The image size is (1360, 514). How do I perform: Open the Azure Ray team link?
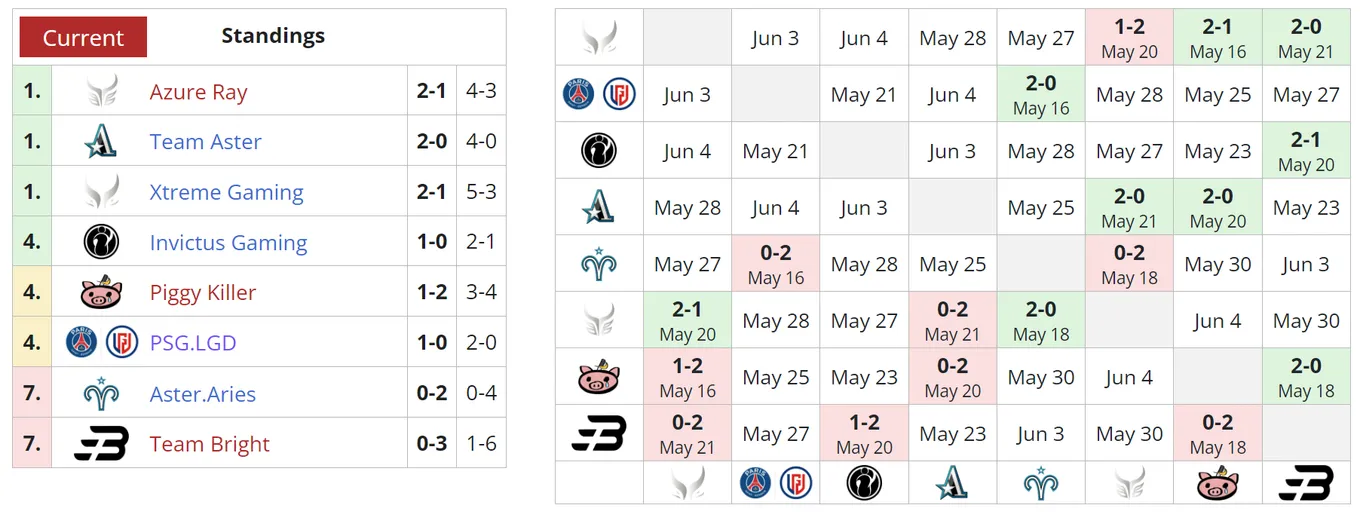198,92
